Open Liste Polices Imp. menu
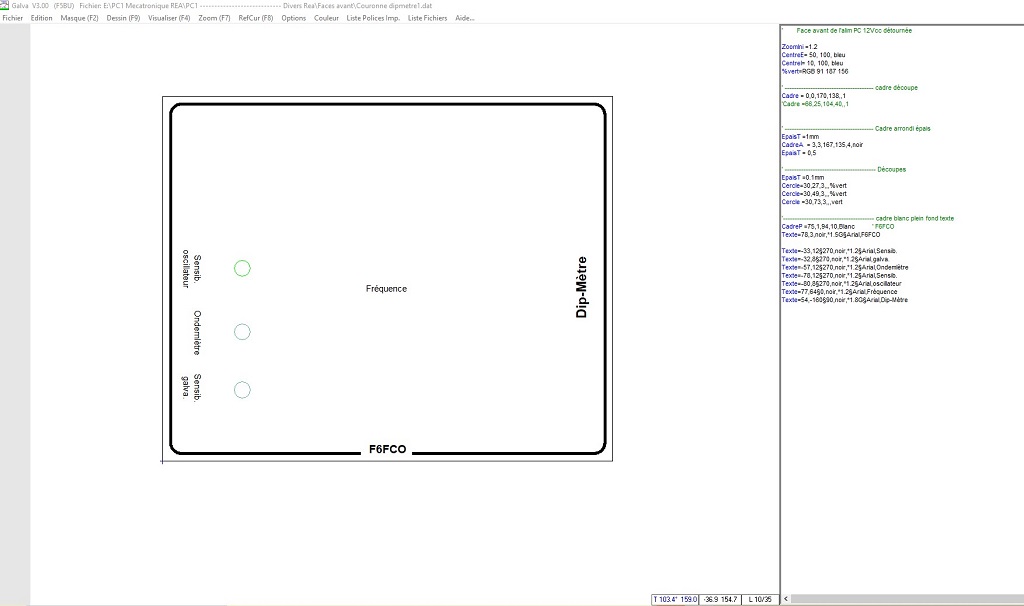Image resolution: width=1024 pixels, height=606 pixels. 373,18
